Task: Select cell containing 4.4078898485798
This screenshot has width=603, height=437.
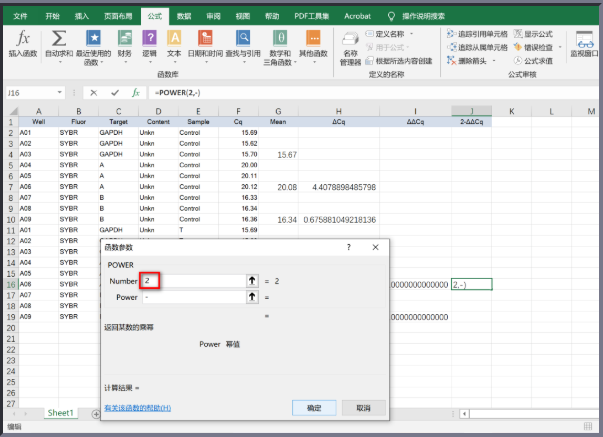Action: [339, 187]
